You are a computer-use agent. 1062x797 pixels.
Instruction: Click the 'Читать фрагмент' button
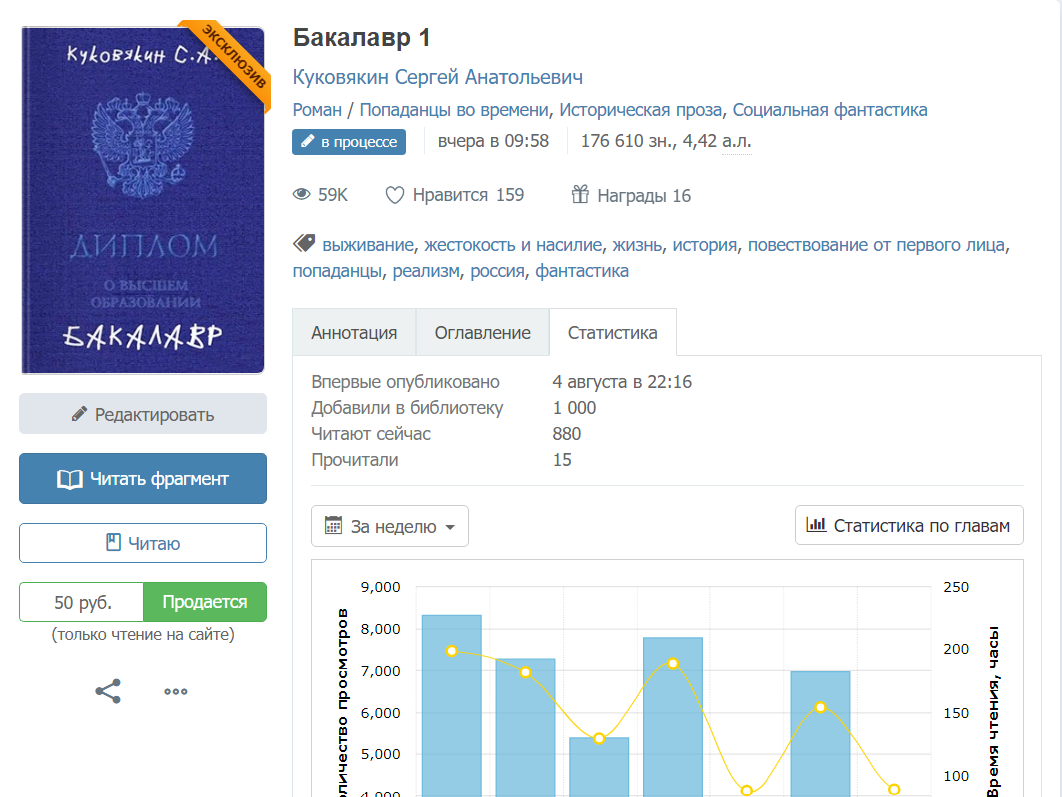(143, 479)
